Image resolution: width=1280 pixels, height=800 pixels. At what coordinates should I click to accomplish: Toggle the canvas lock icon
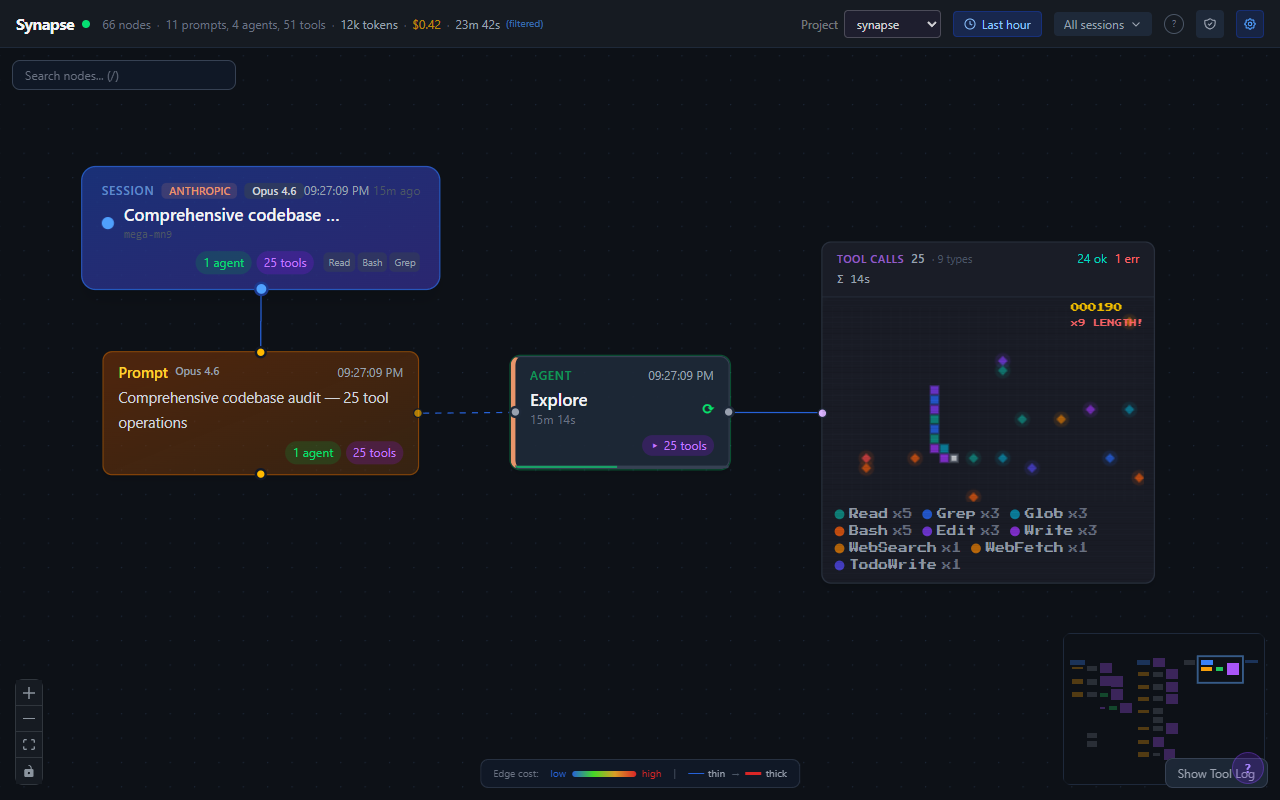28,770
